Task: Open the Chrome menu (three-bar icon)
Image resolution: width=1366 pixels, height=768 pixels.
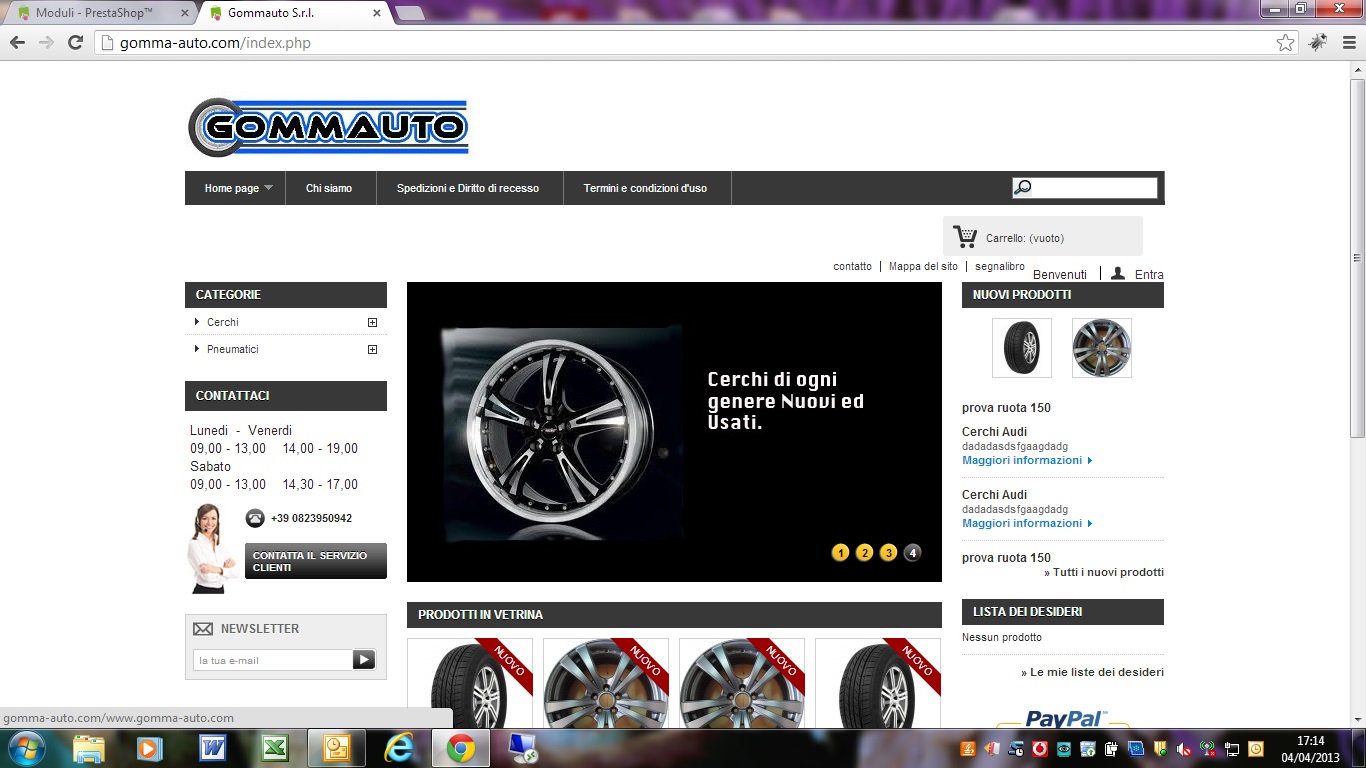Action: pyautogui.click(x=1348, y=43)
